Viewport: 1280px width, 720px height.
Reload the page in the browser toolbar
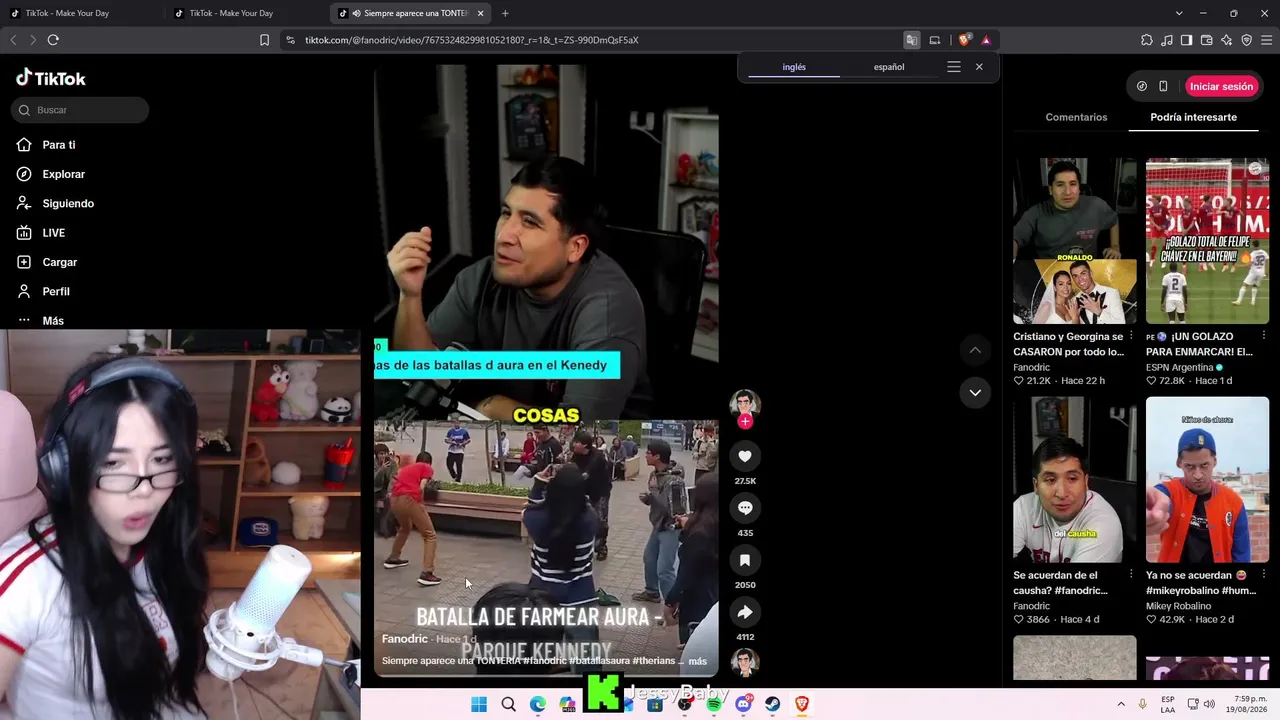point(53,40)
